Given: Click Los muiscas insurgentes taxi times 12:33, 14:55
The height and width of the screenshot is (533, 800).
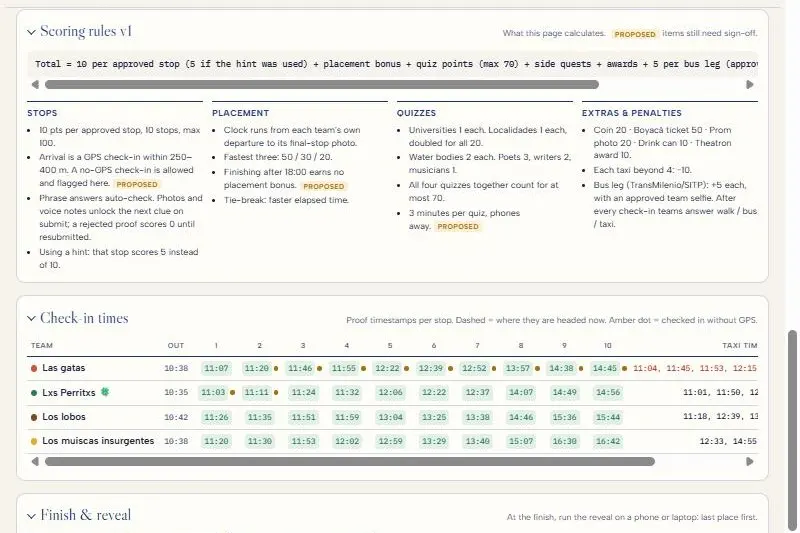Looking at the screenshot, I should click(729, 441).
